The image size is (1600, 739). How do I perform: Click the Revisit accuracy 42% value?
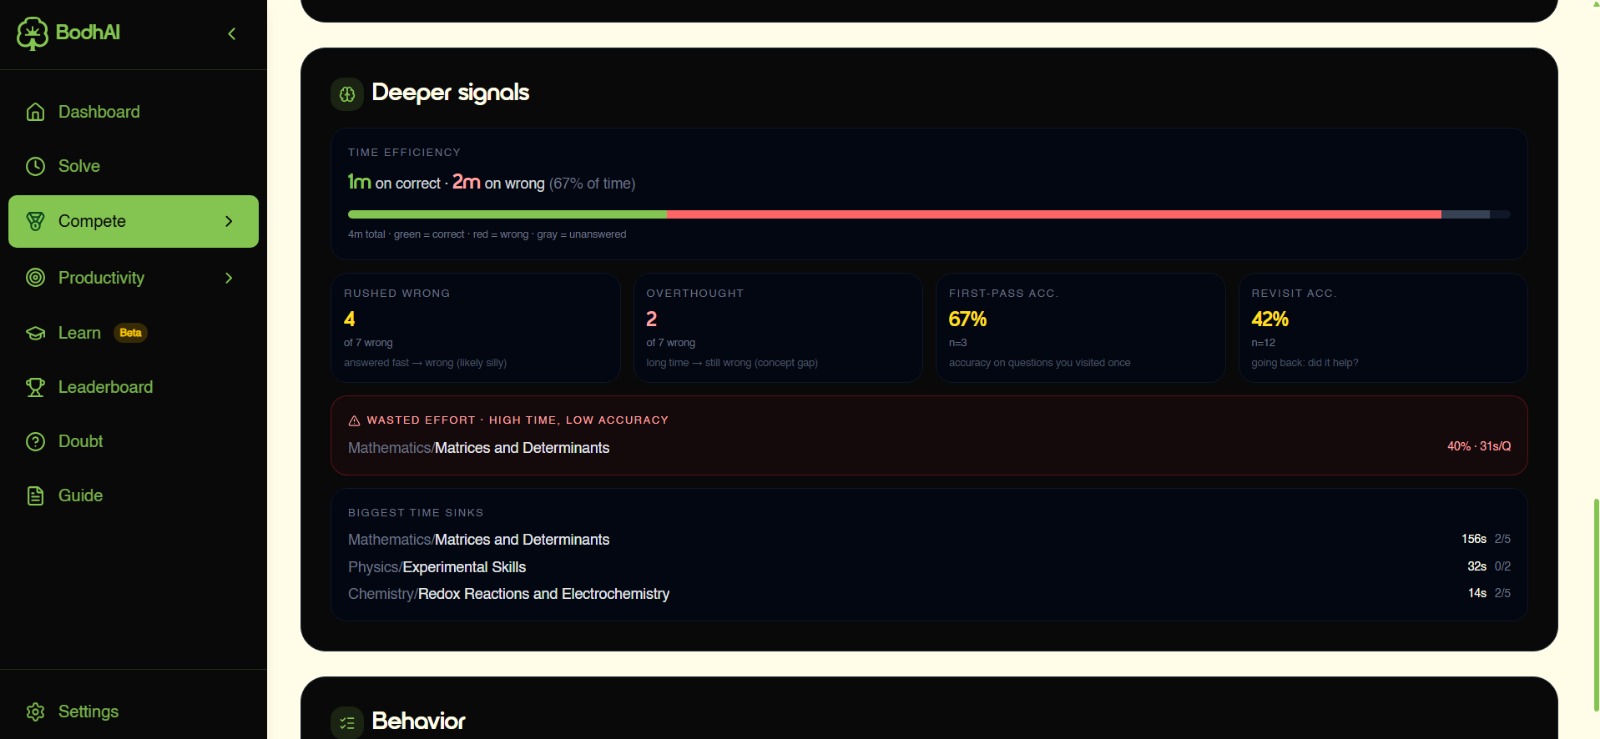coord(1270,319)
